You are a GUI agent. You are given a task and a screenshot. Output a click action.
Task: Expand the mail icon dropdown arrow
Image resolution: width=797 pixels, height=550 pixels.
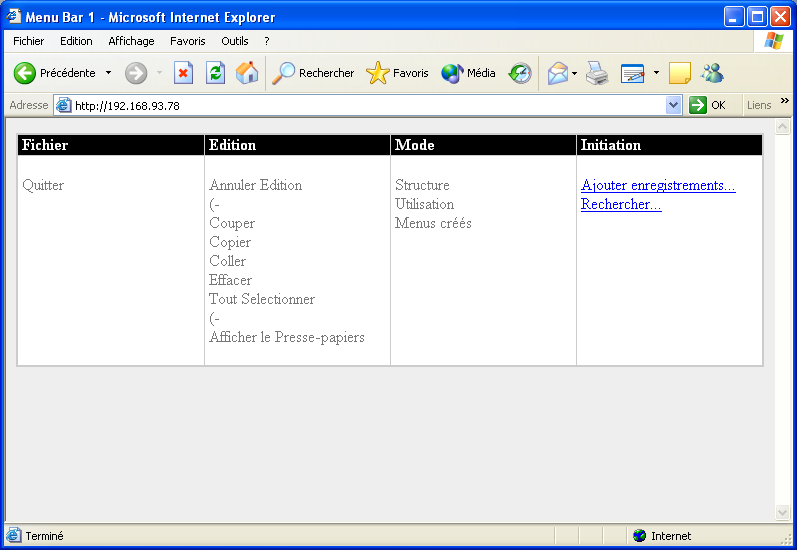tap(575, 73)
